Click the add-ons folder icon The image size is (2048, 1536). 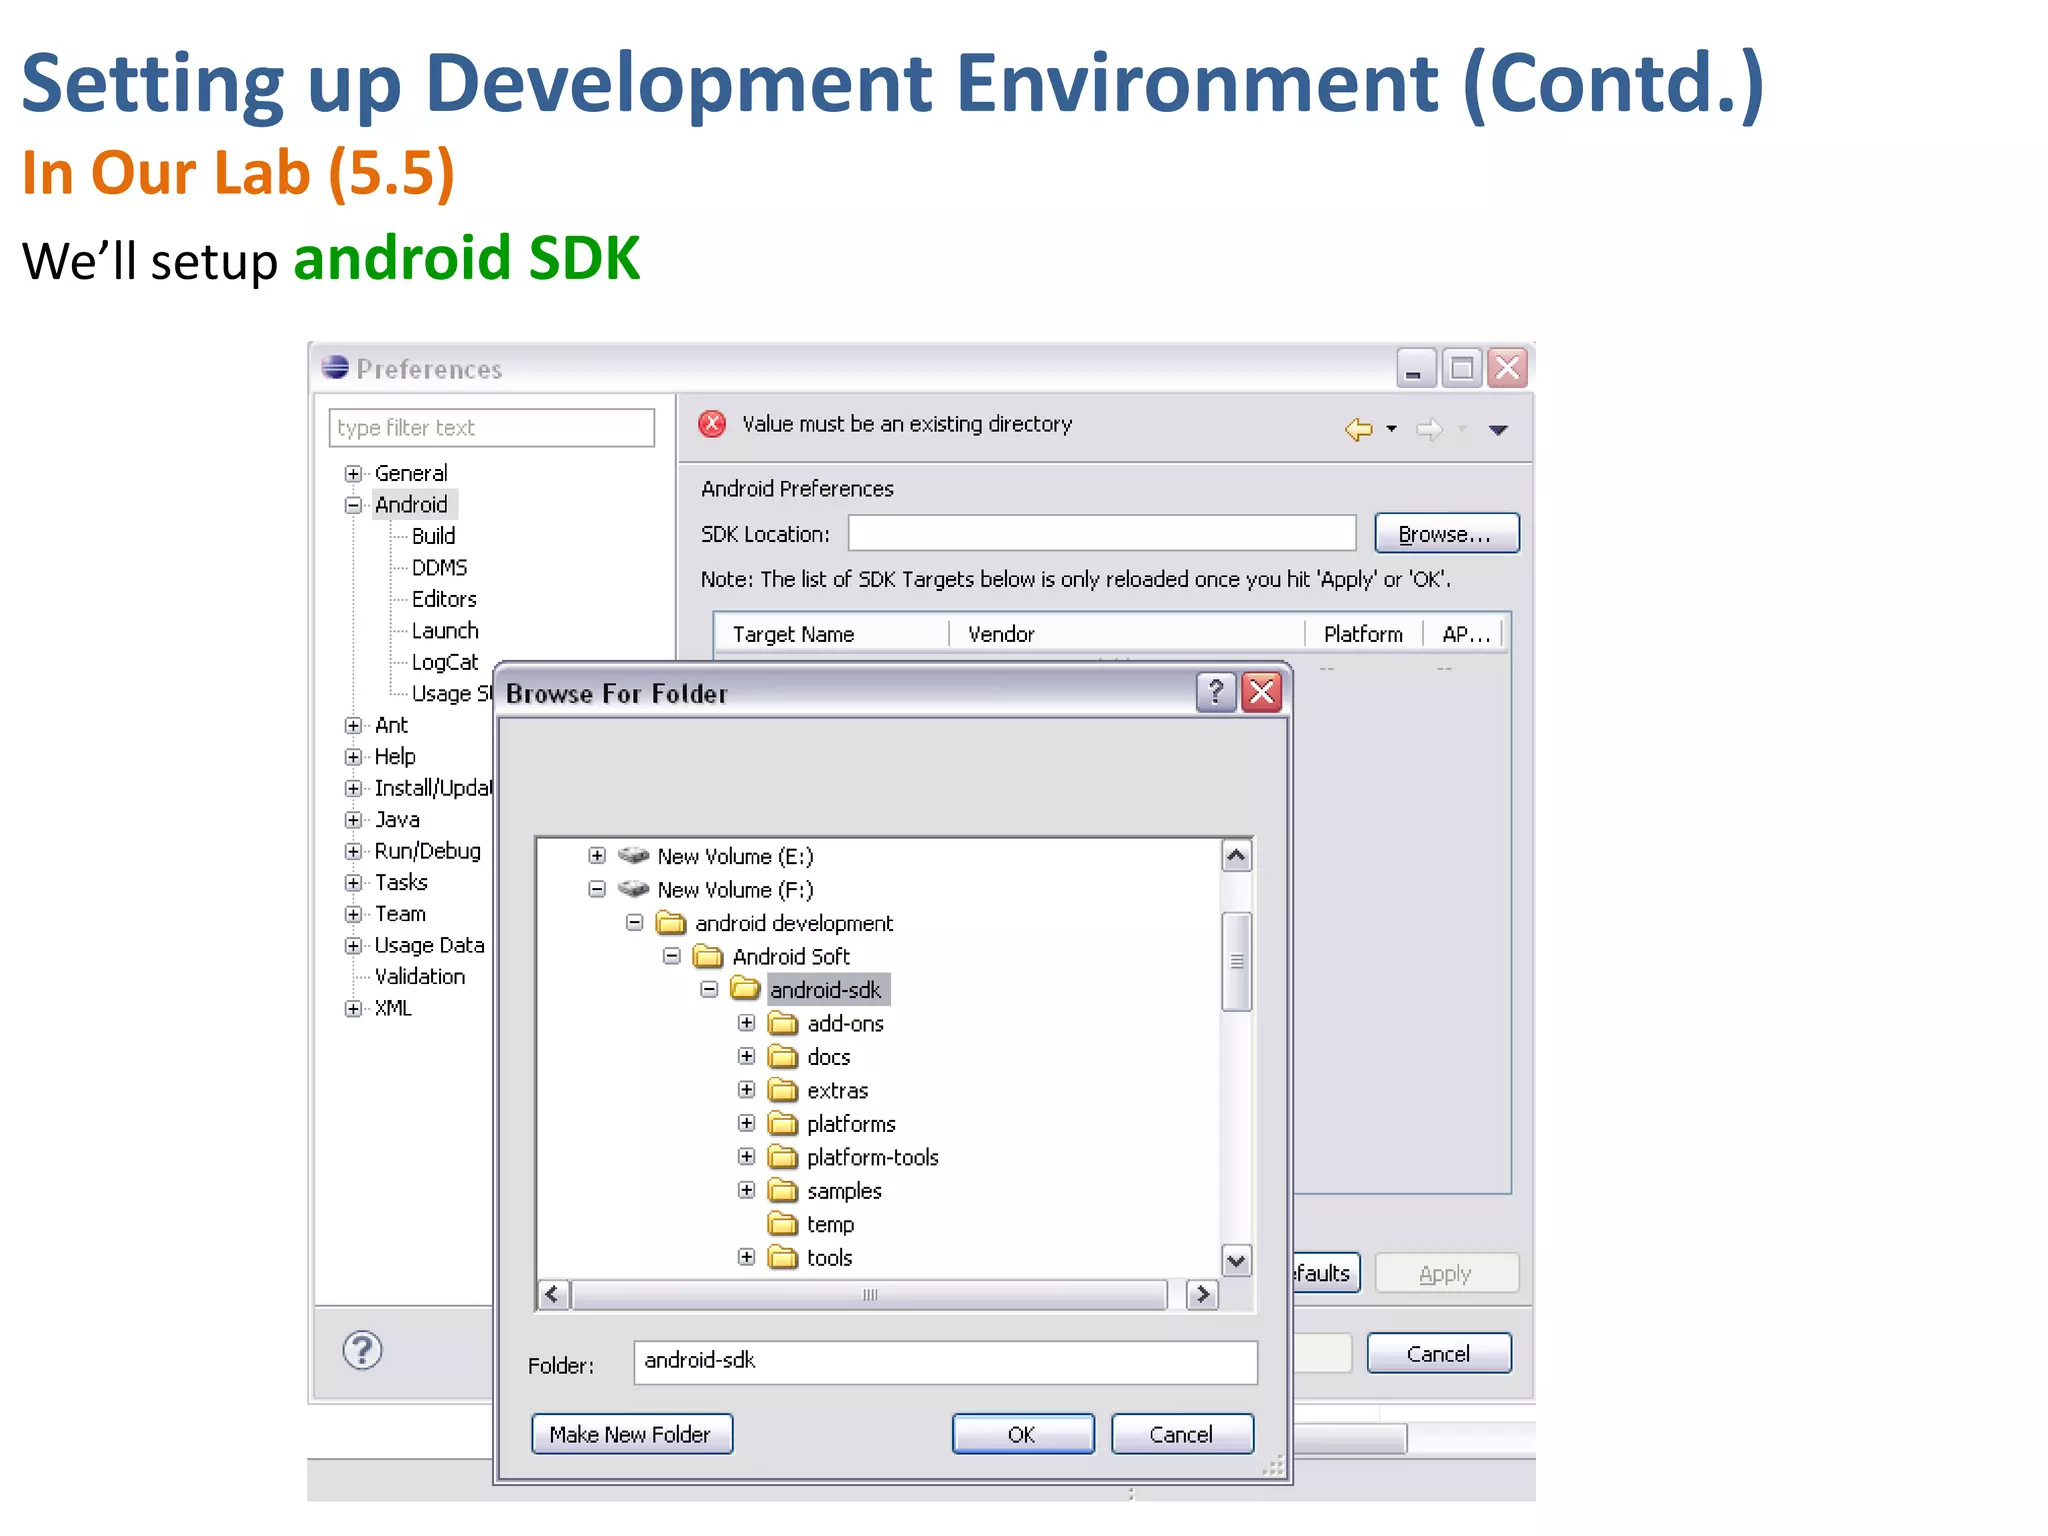(x=783, y=1023)
